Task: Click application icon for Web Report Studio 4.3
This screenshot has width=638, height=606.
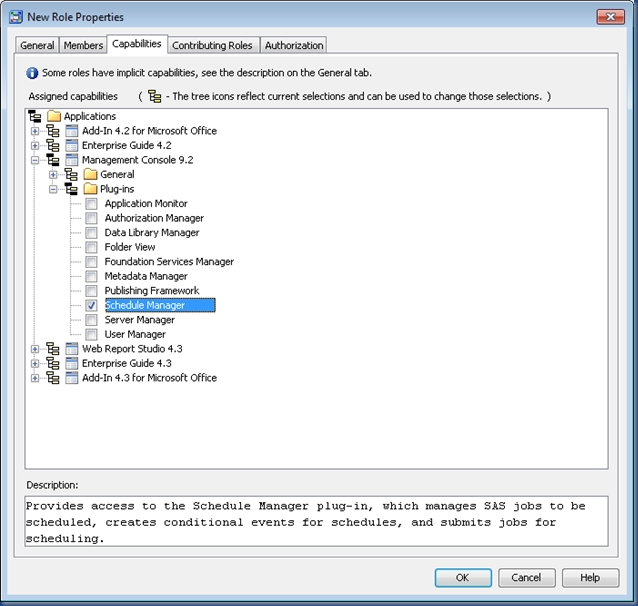Action: tap(72, 349)
